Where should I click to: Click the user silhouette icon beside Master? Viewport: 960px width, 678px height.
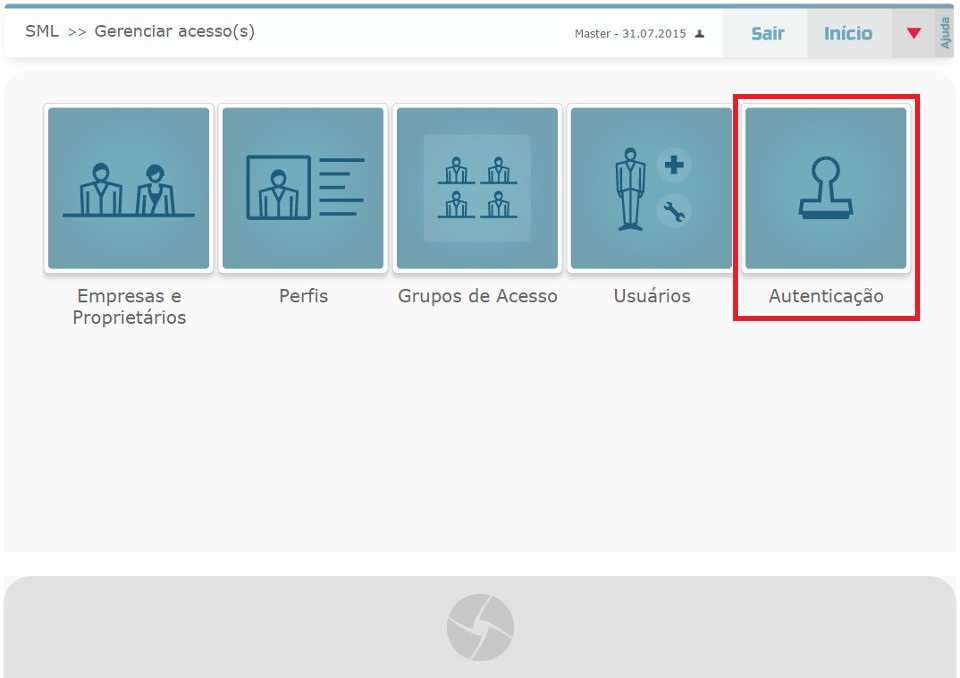pyautogui.click(x=700, y=34)
